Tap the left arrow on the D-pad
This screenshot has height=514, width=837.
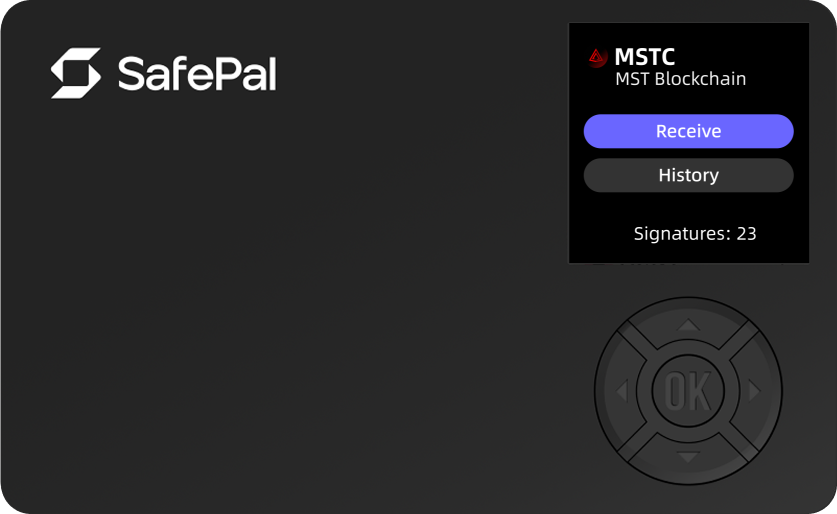pos(621,391)
